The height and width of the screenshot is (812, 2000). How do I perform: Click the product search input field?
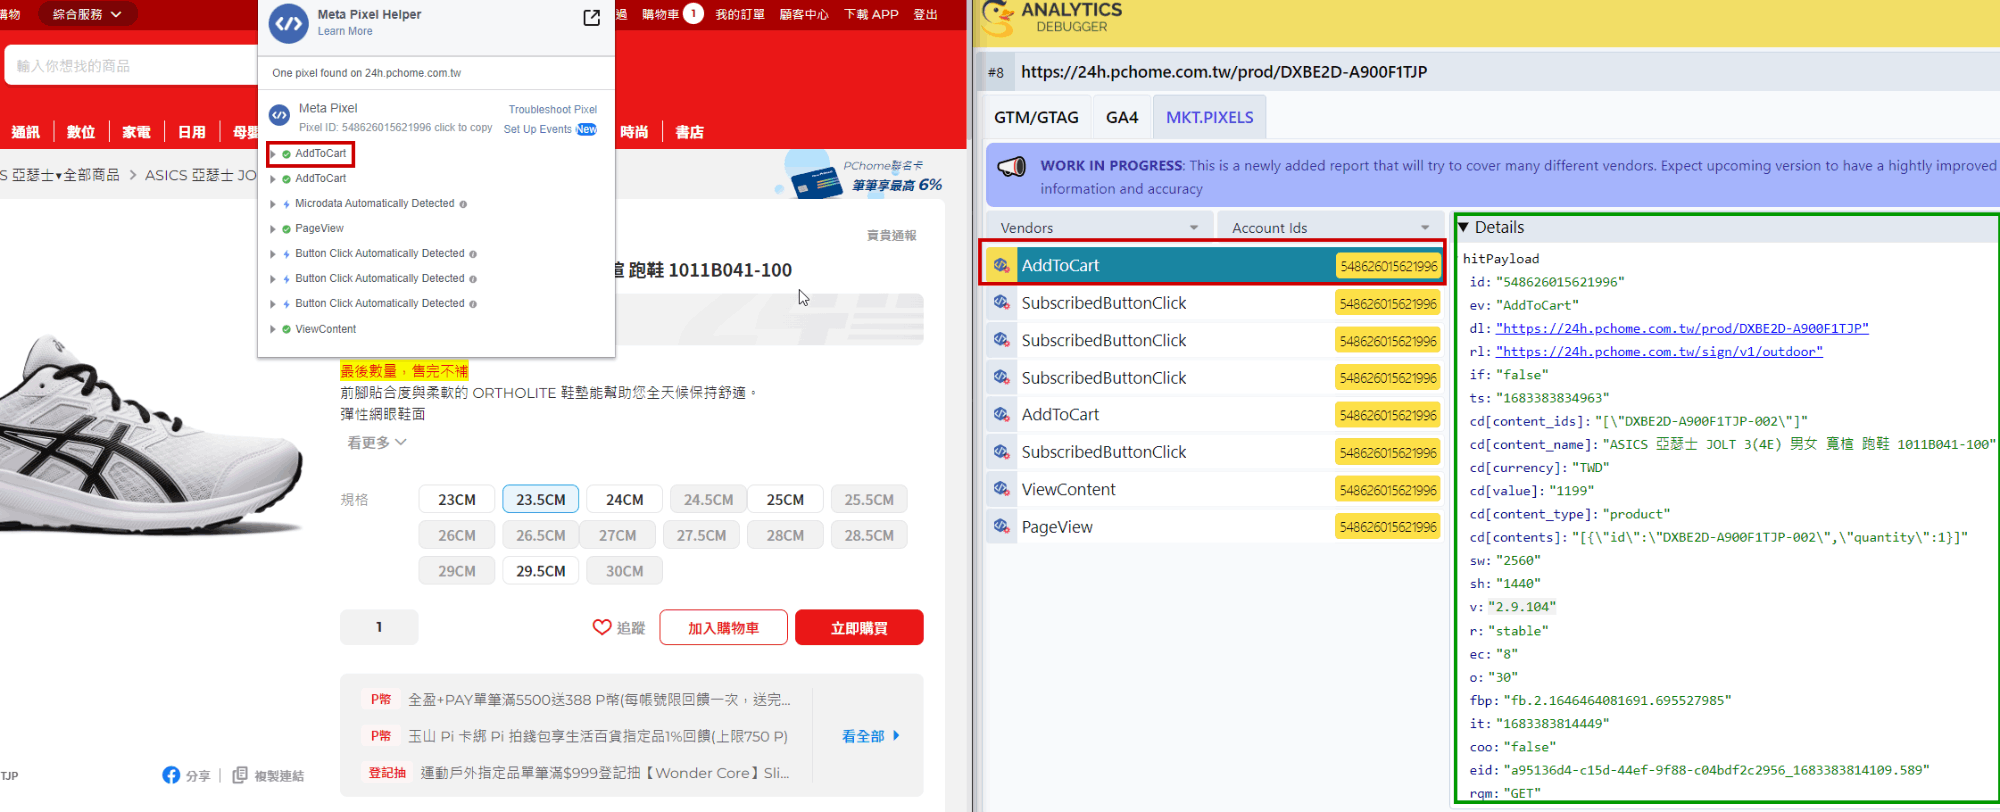click(x=131, y=66)
